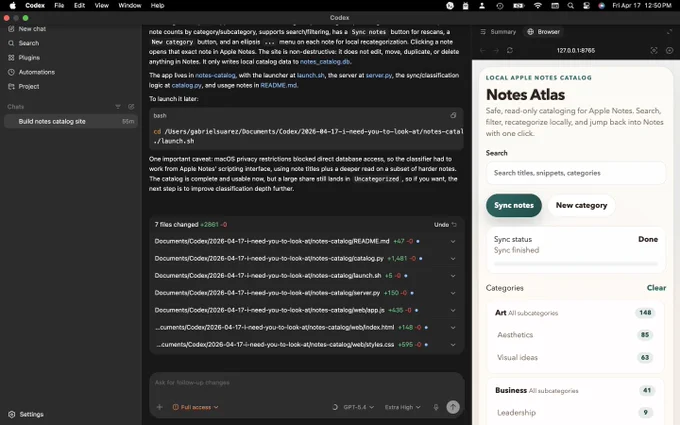The width and height of the screenshot is (680, 425).
Task: Open macOS Spotlight search icon
Action: point(571,6)
